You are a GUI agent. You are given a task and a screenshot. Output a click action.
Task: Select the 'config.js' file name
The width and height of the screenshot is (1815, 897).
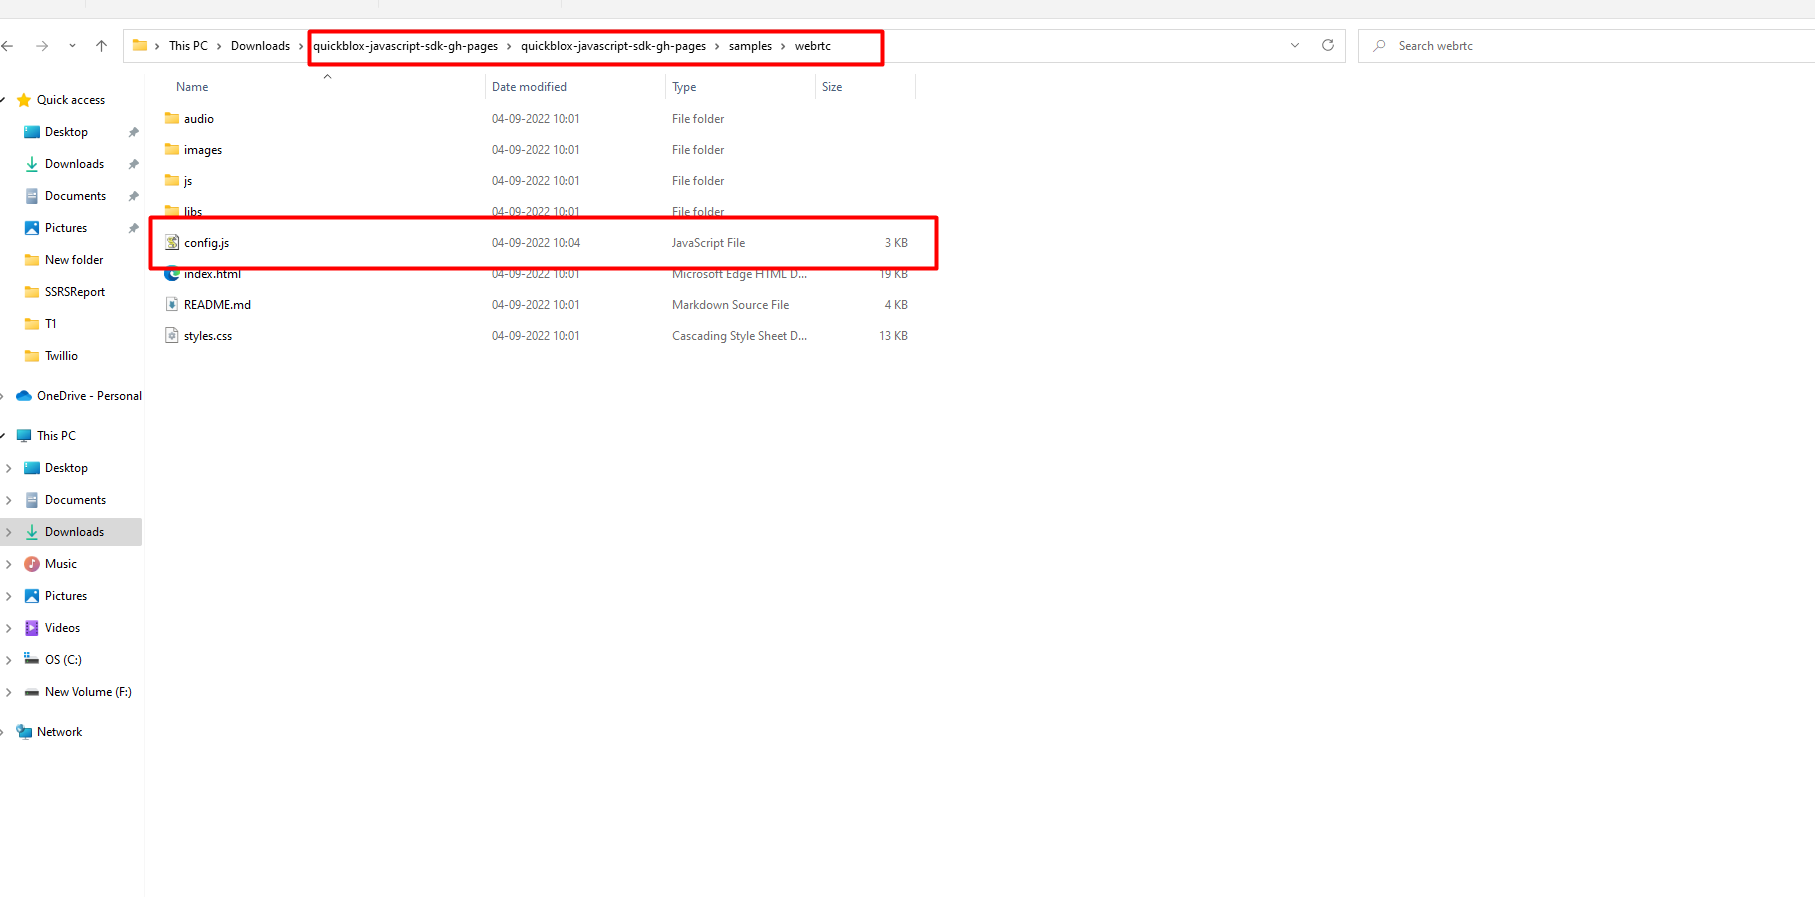coord(206,243)
